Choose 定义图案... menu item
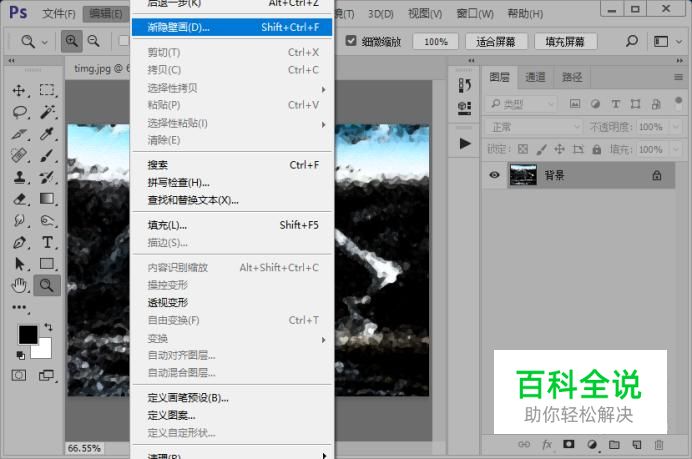This screenshot has width=692, height=459. pyautogui.click(x=232, y=416)
